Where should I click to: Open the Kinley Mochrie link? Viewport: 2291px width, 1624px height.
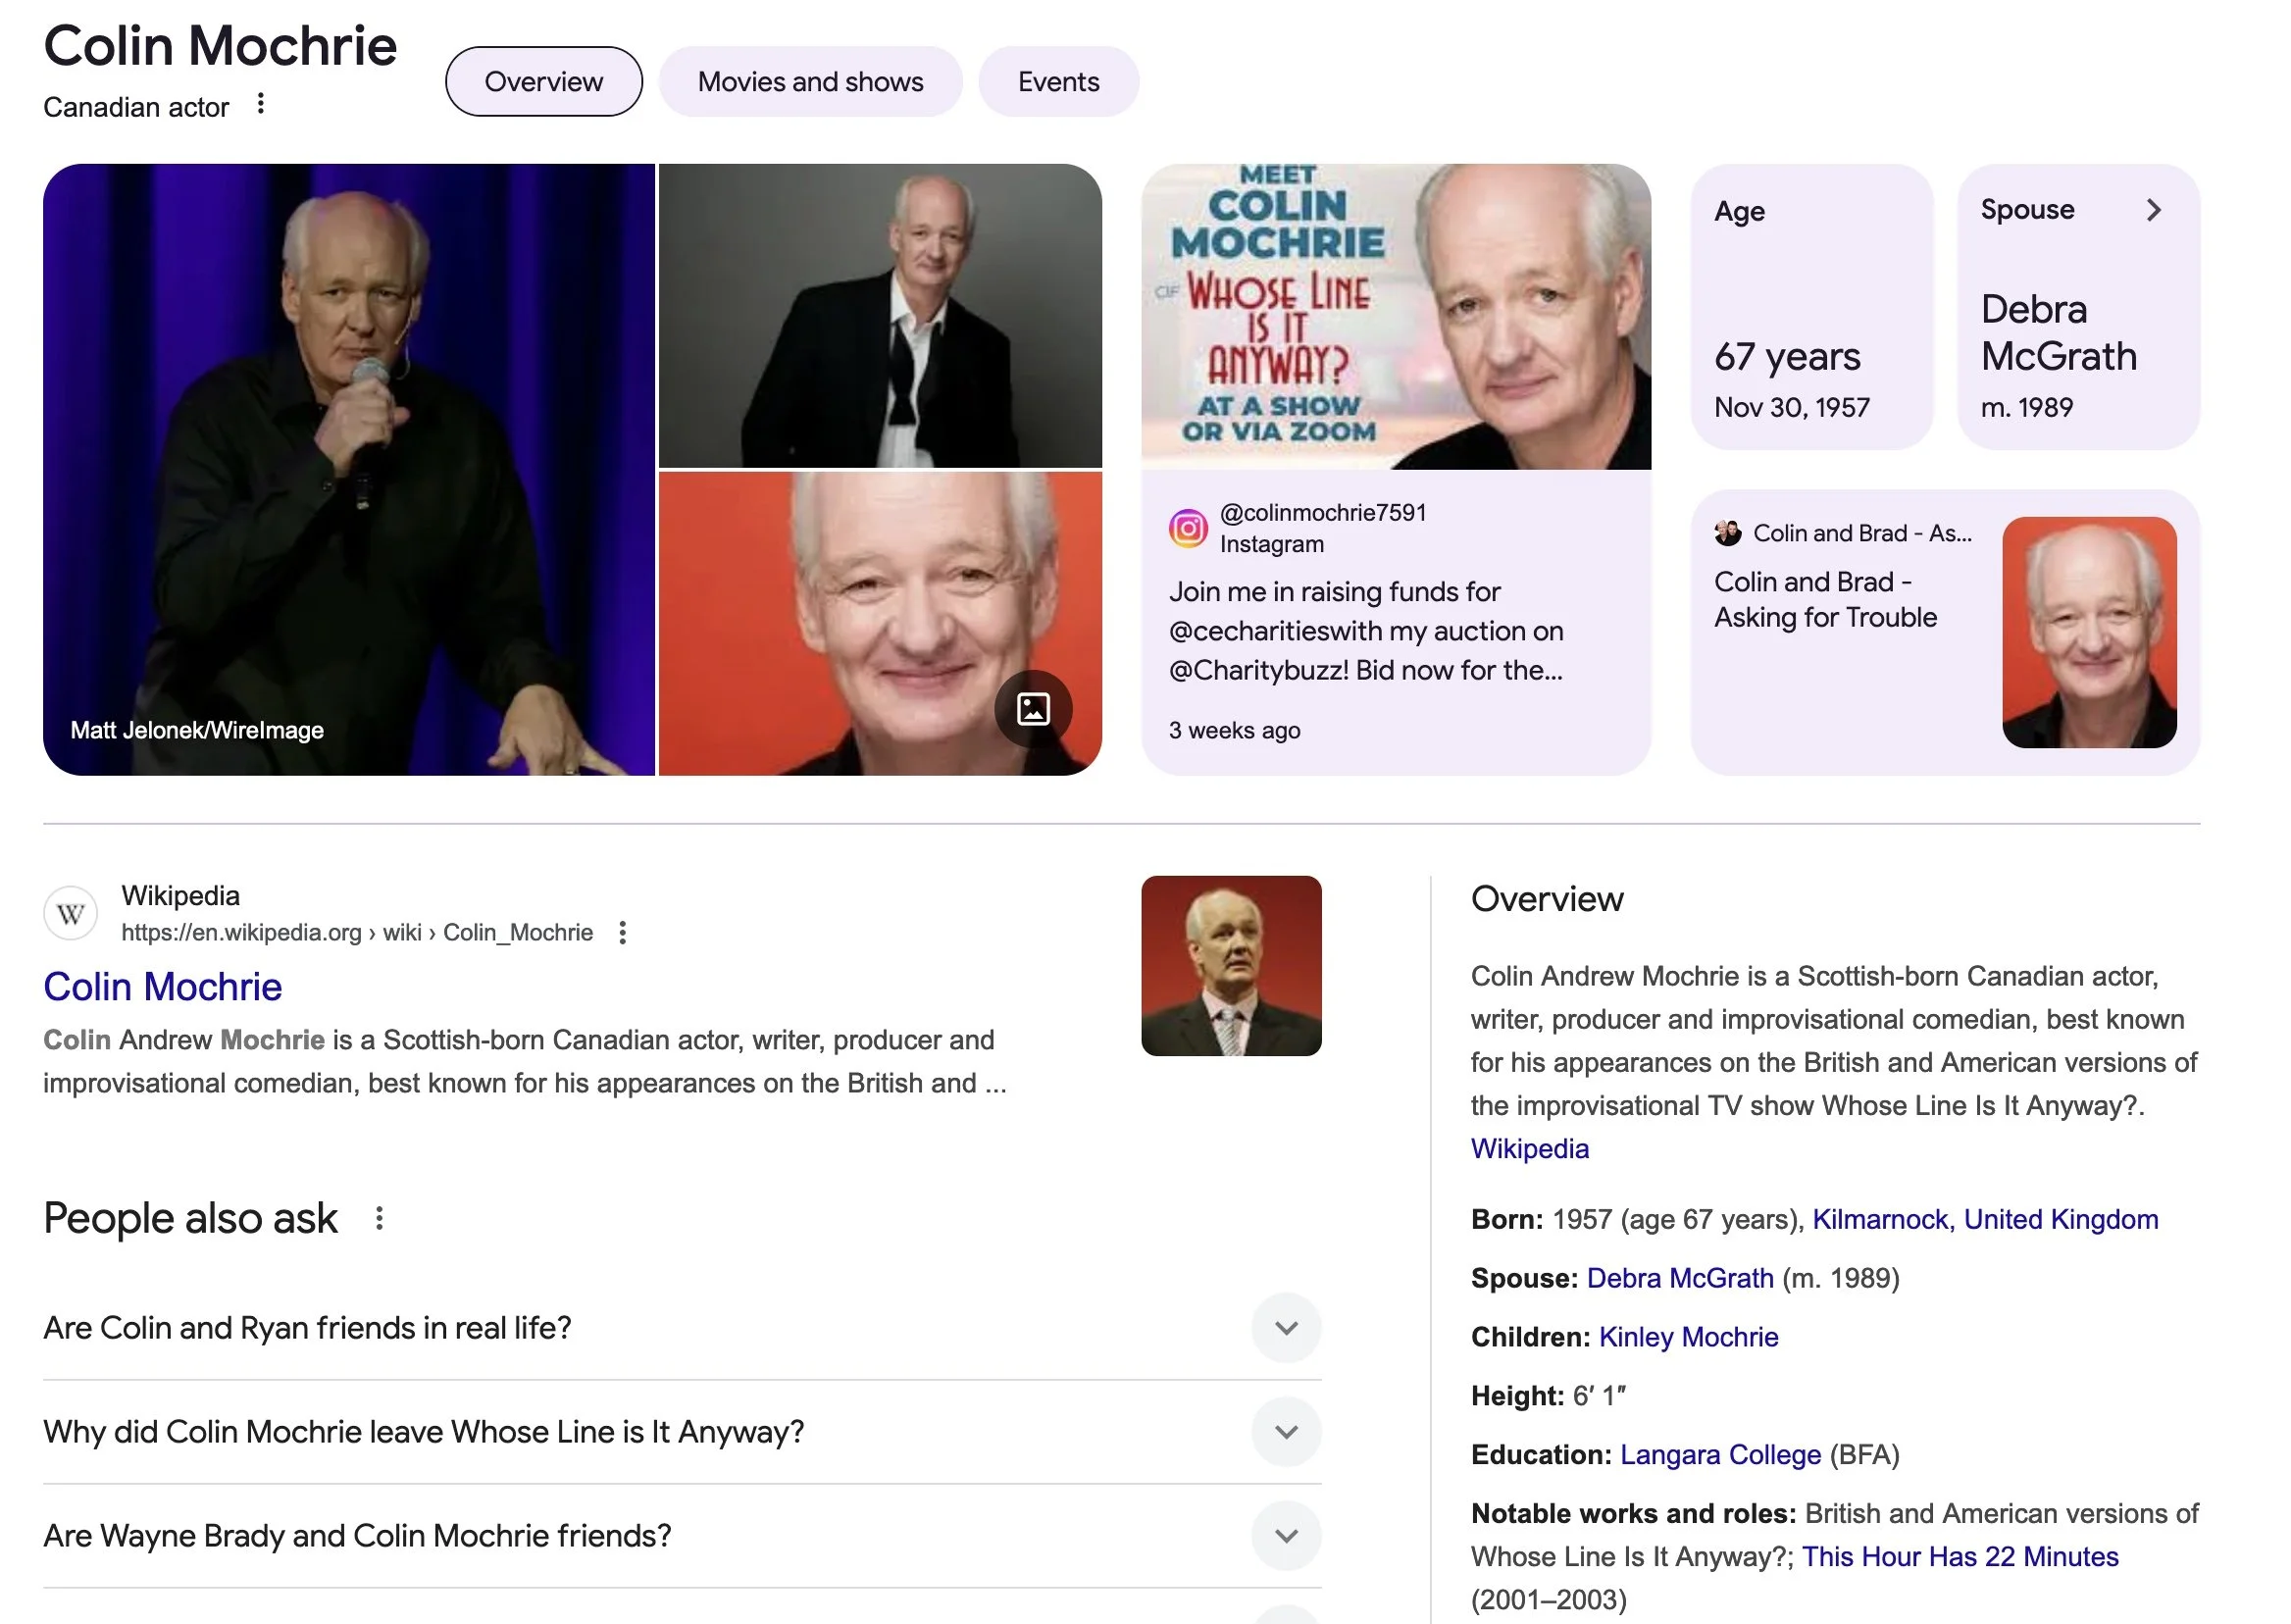(1688, 1337)
